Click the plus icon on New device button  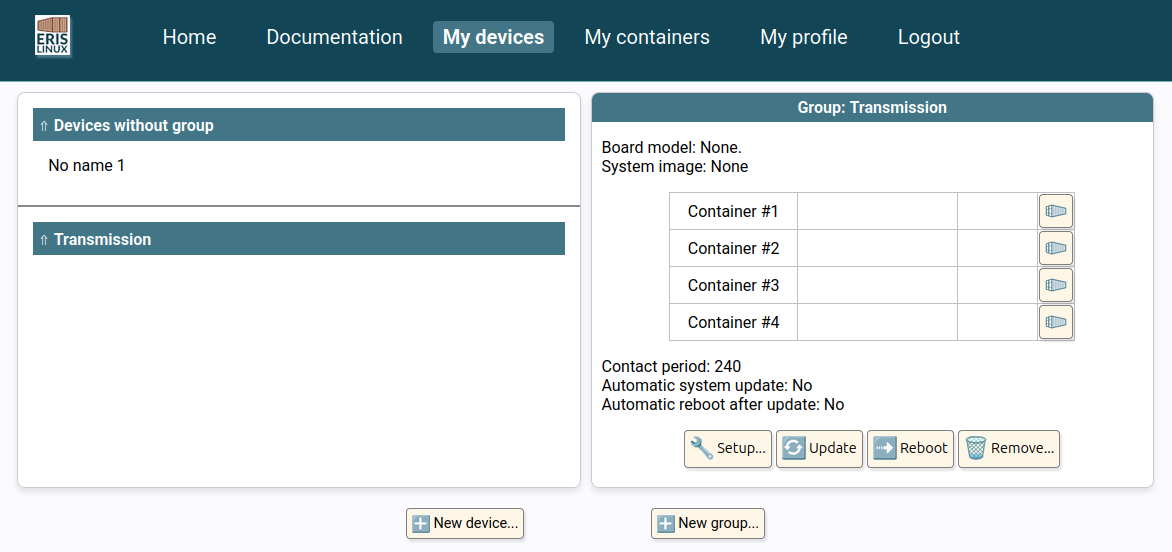421,524
